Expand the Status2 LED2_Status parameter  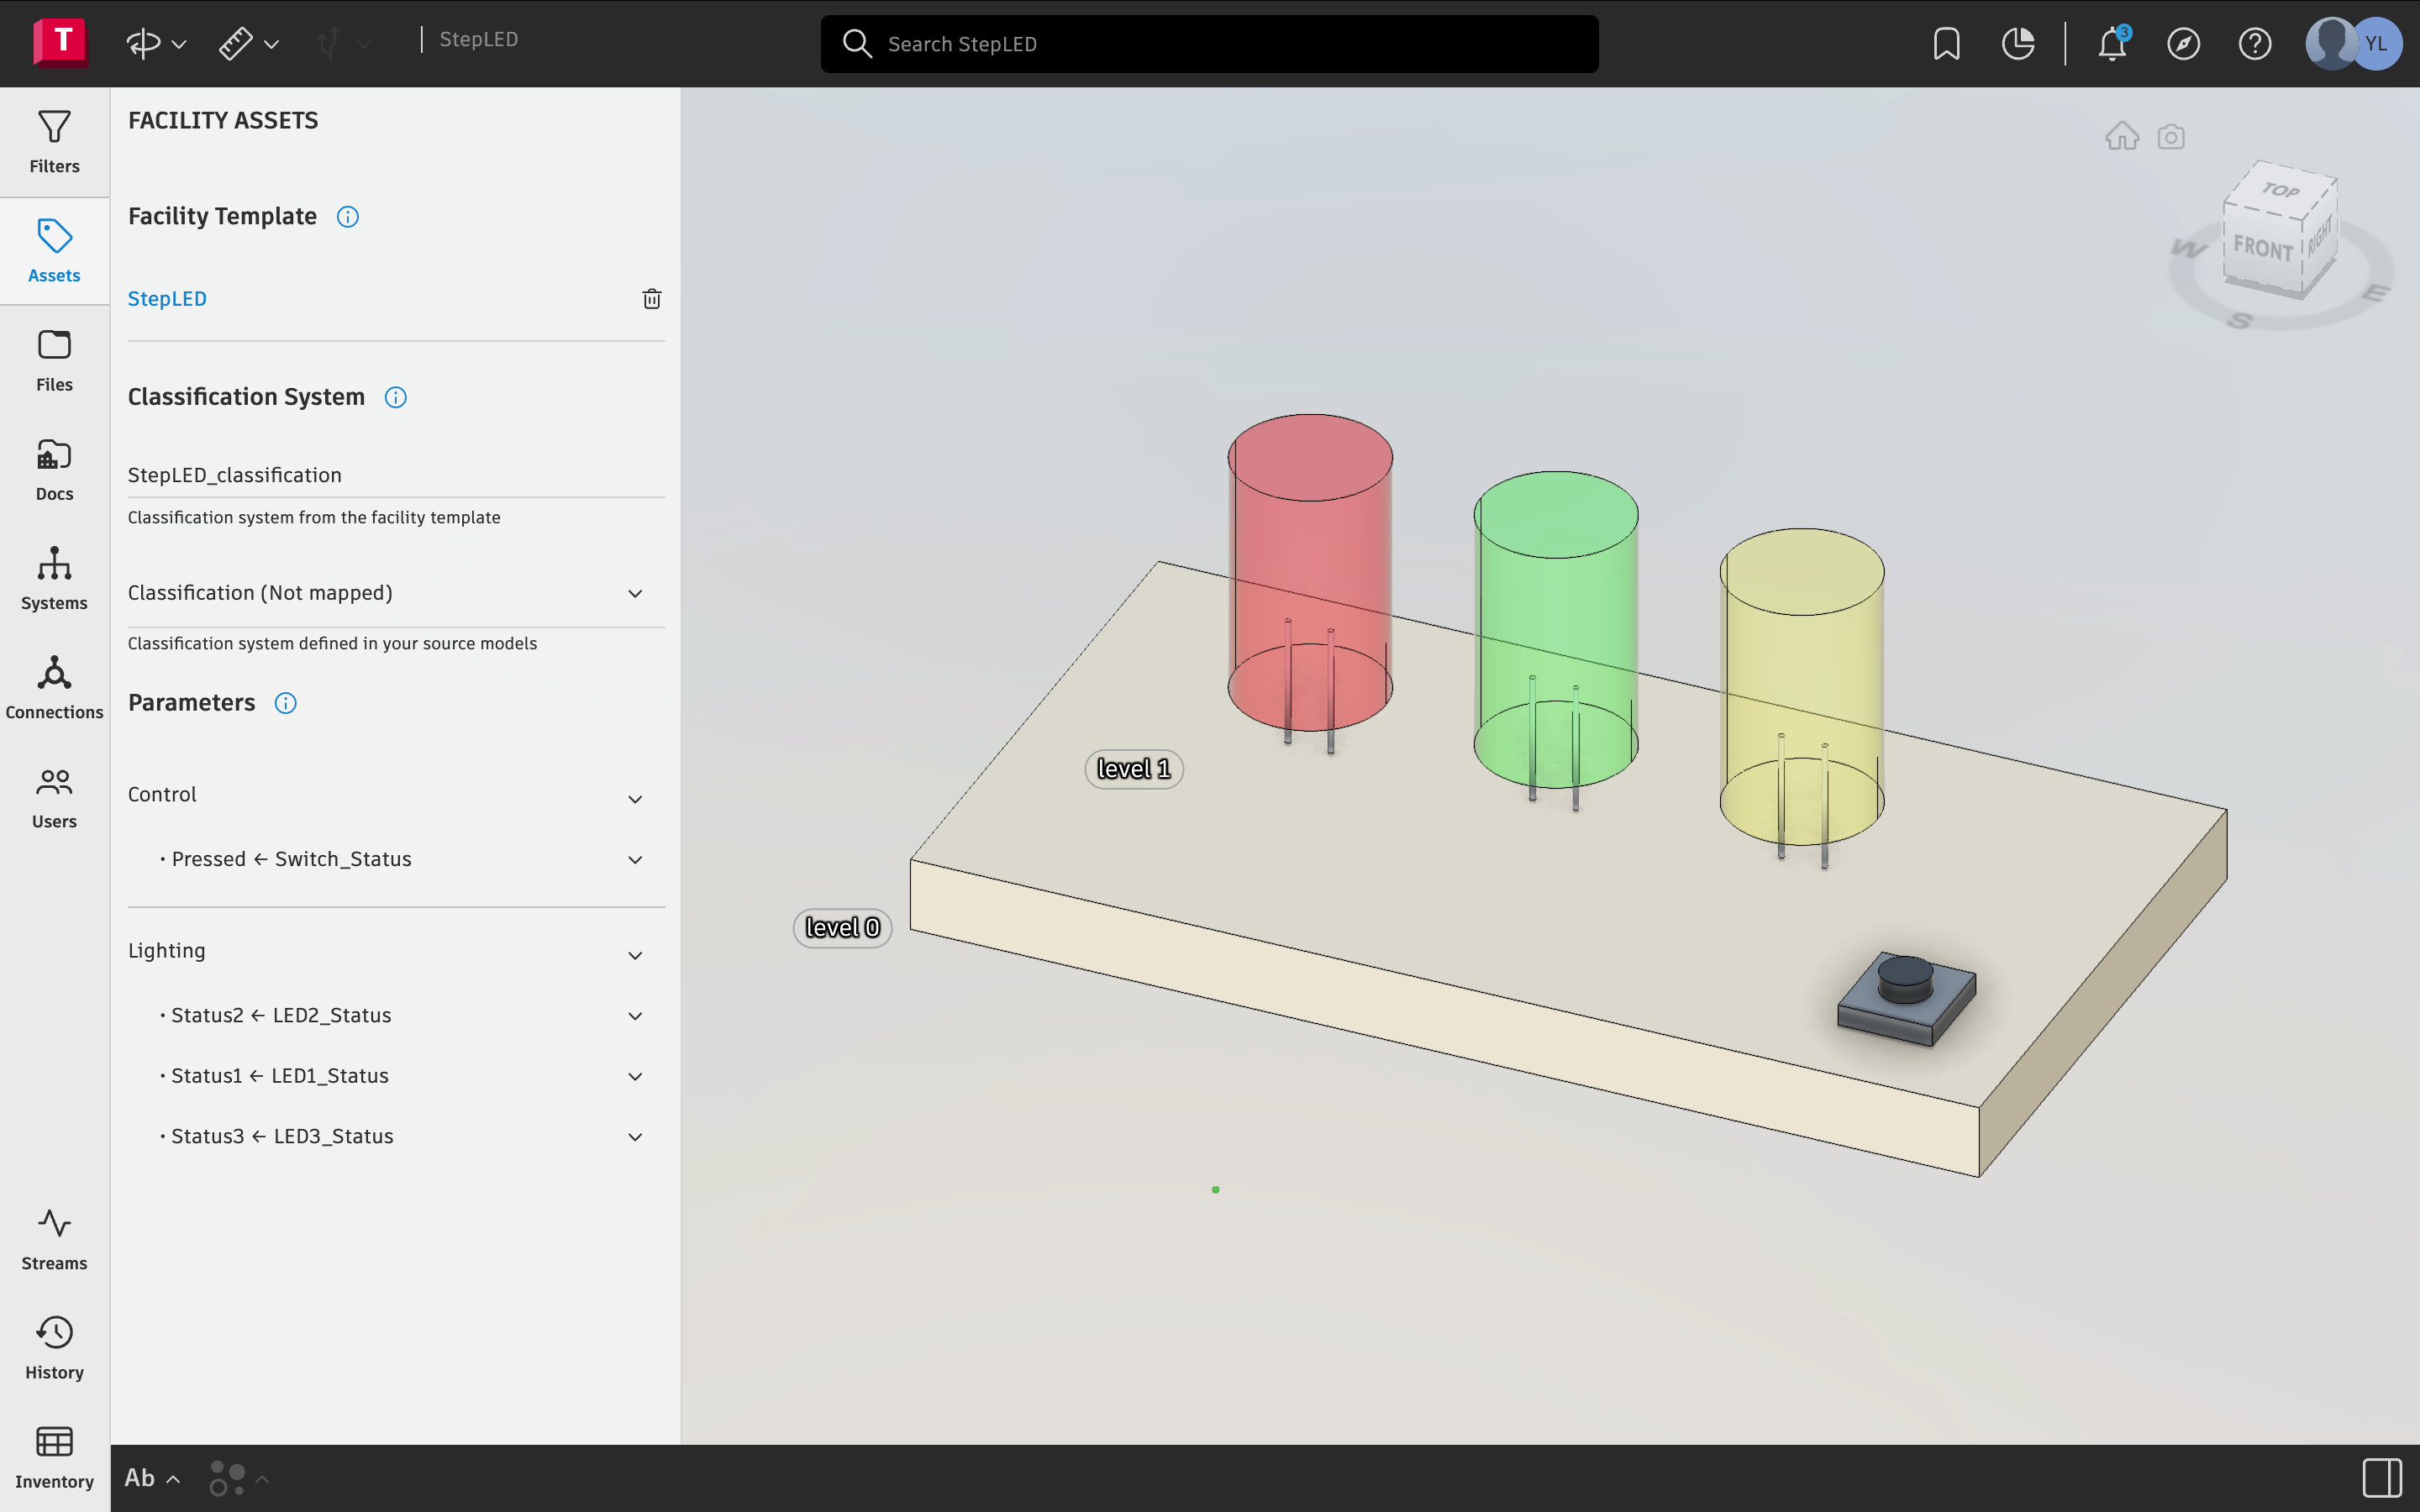(x=634, y=1016)
